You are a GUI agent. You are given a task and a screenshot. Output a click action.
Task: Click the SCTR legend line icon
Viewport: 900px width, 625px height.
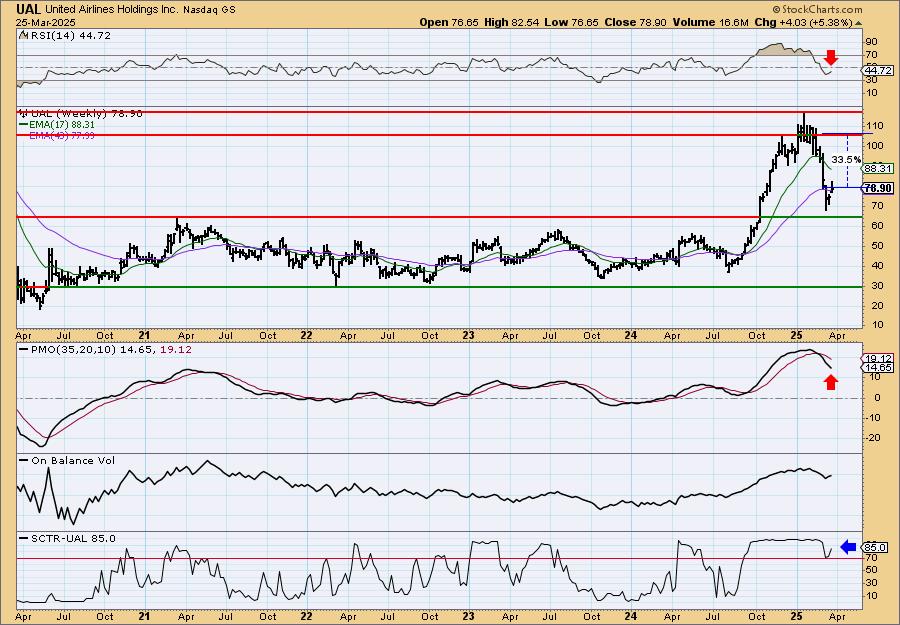coord(24,538)
